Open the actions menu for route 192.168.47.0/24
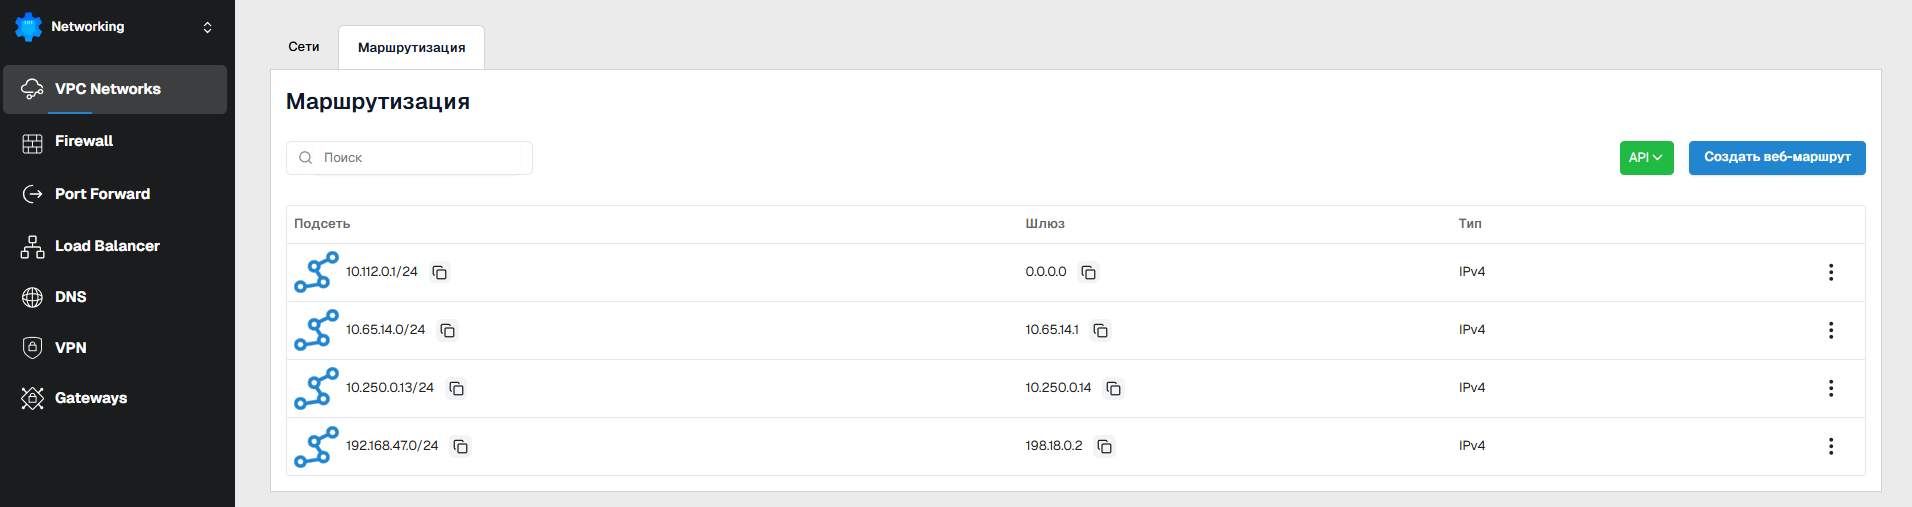The height and width of the screenshot is (507, 1912). (1831, 446)
